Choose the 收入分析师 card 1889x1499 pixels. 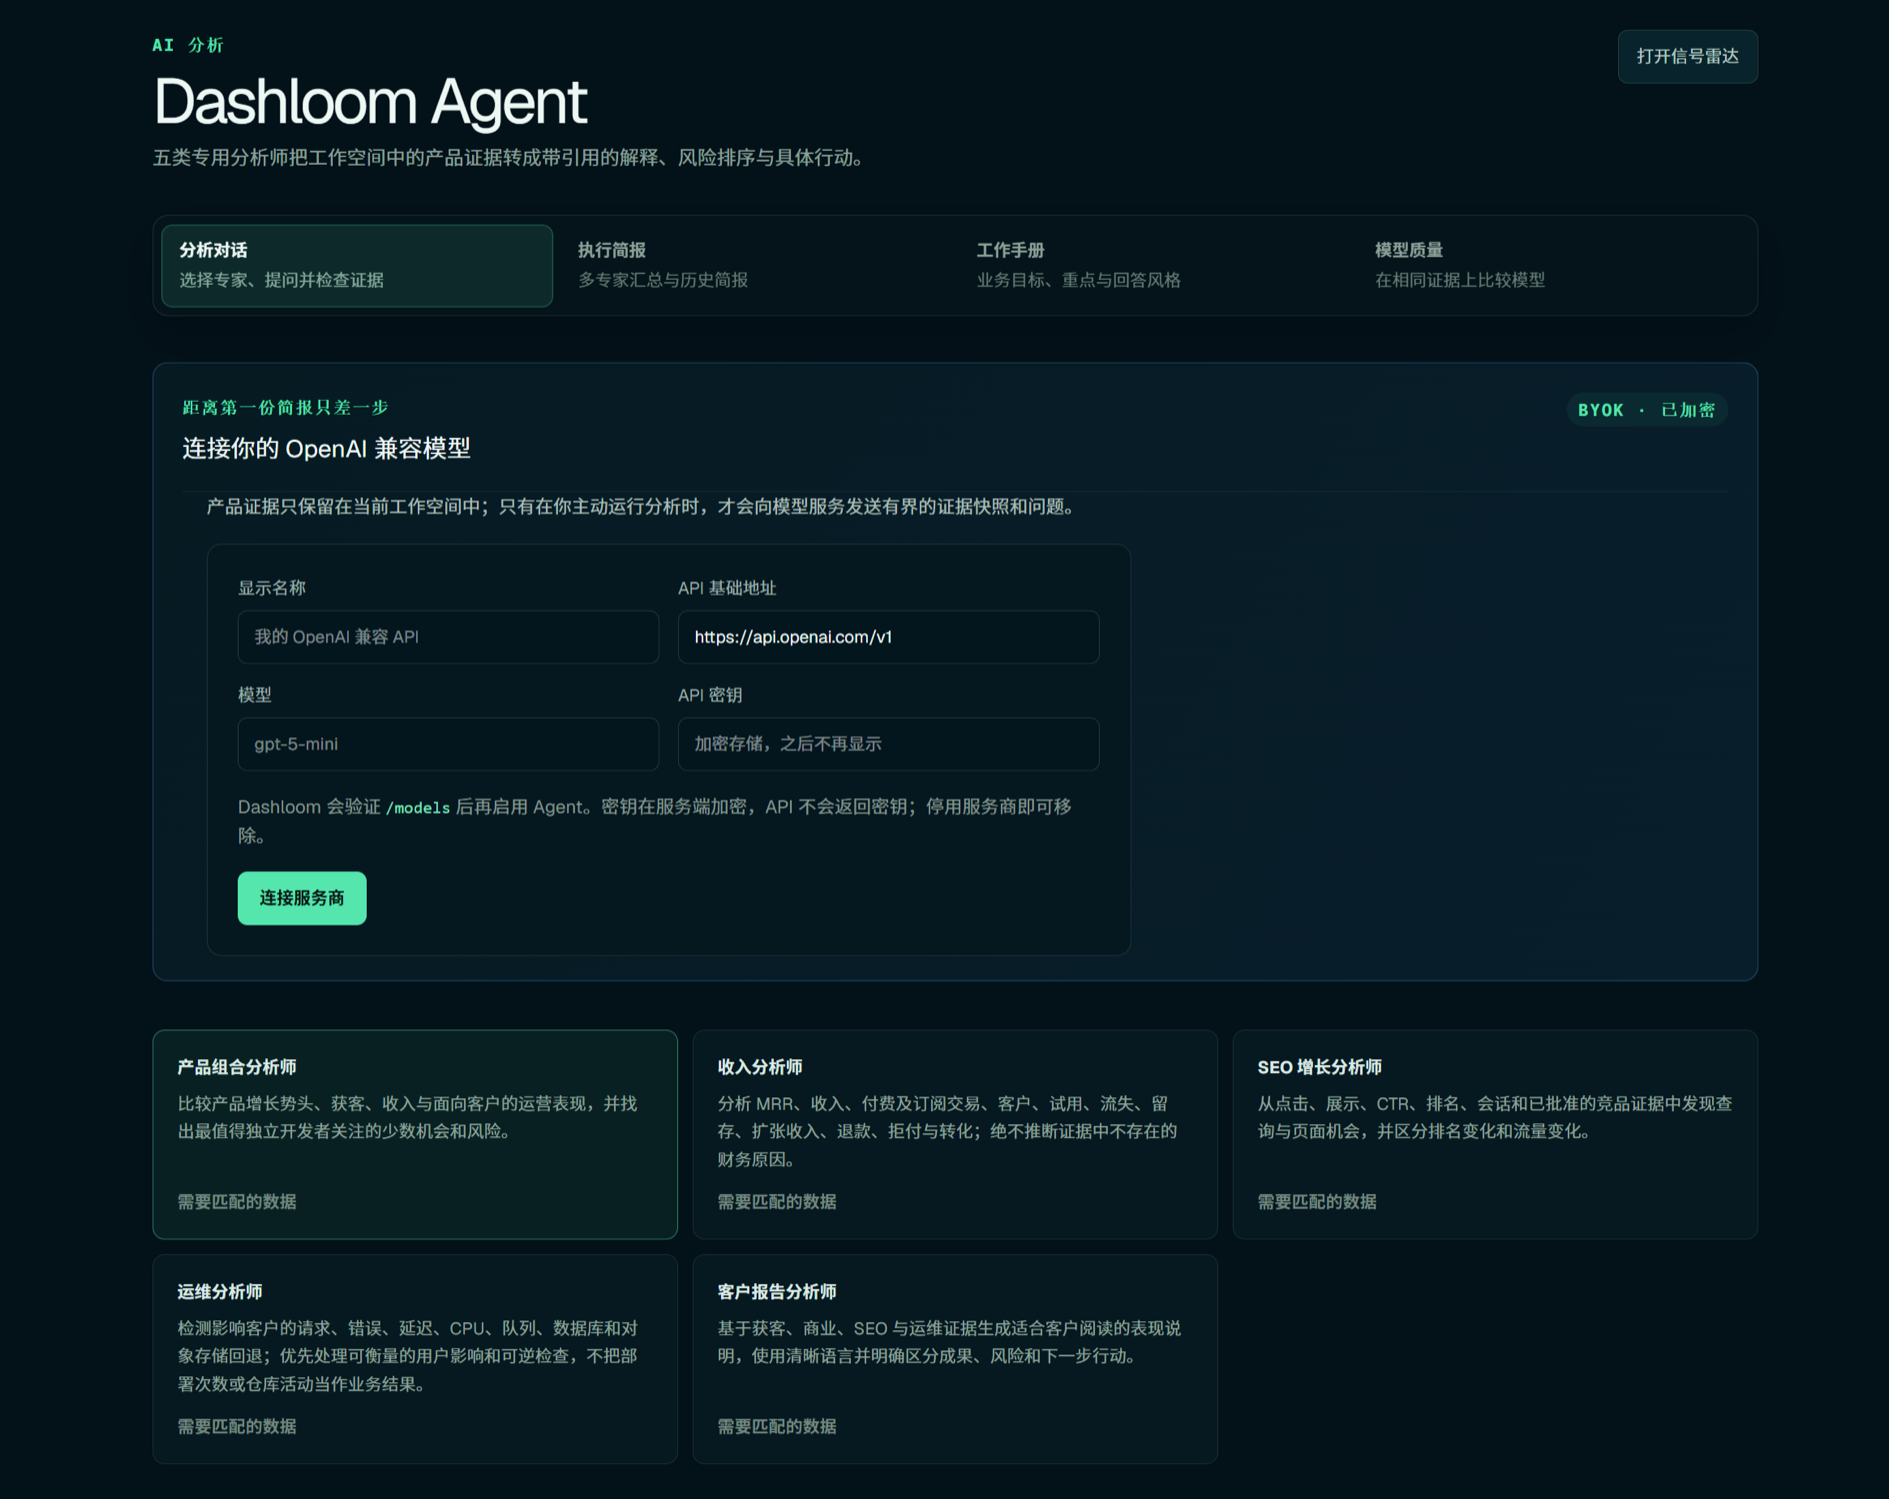[955, 1134]
